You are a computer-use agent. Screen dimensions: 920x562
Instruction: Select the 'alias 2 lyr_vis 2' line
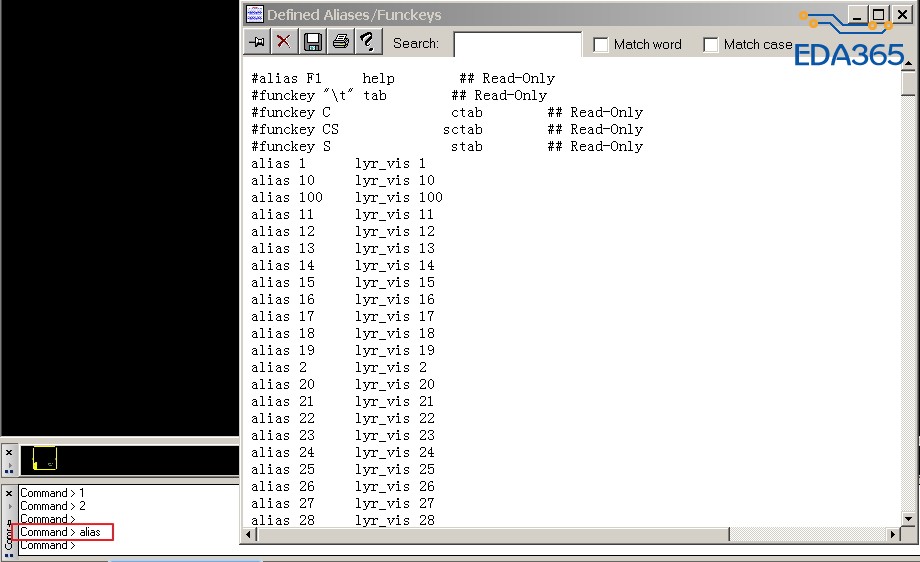[339, 368]
